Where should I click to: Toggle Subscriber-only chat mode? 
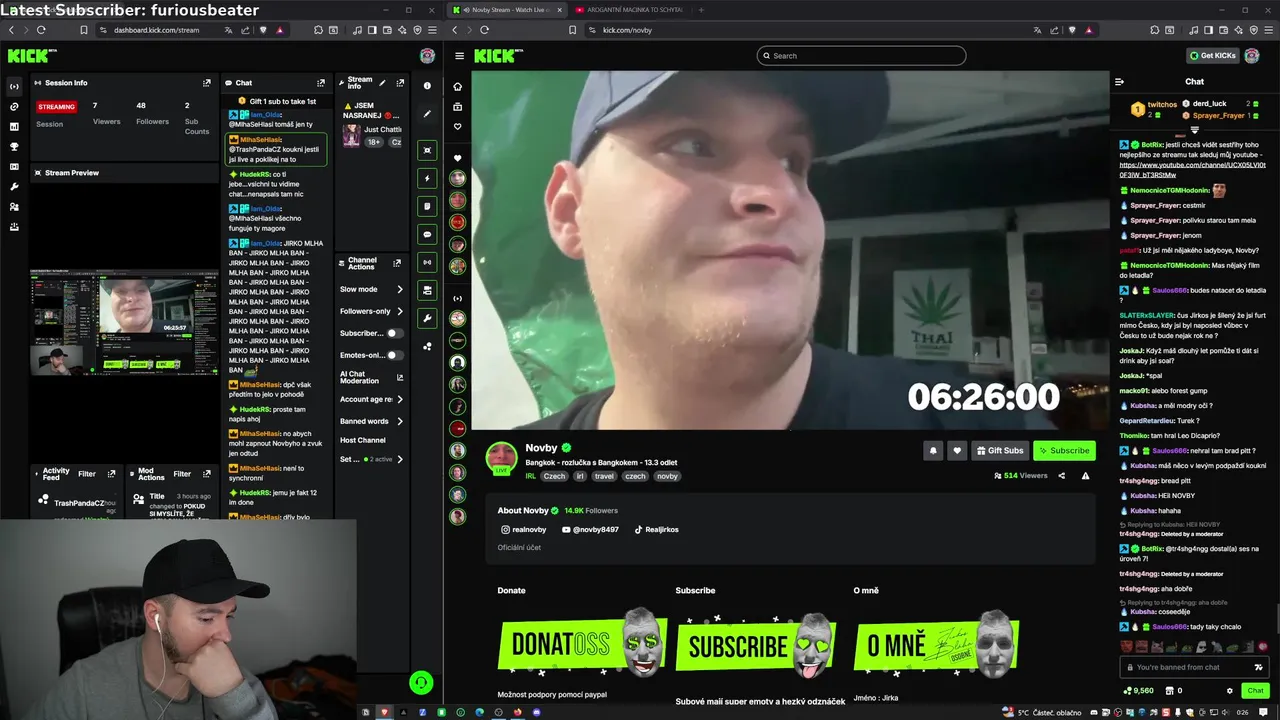coord(394,333)
